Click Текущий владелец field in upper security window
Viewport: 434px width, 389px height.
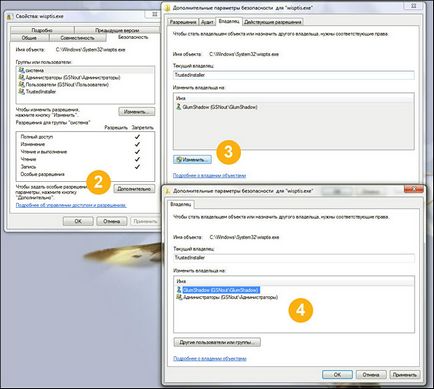[294, 75]
